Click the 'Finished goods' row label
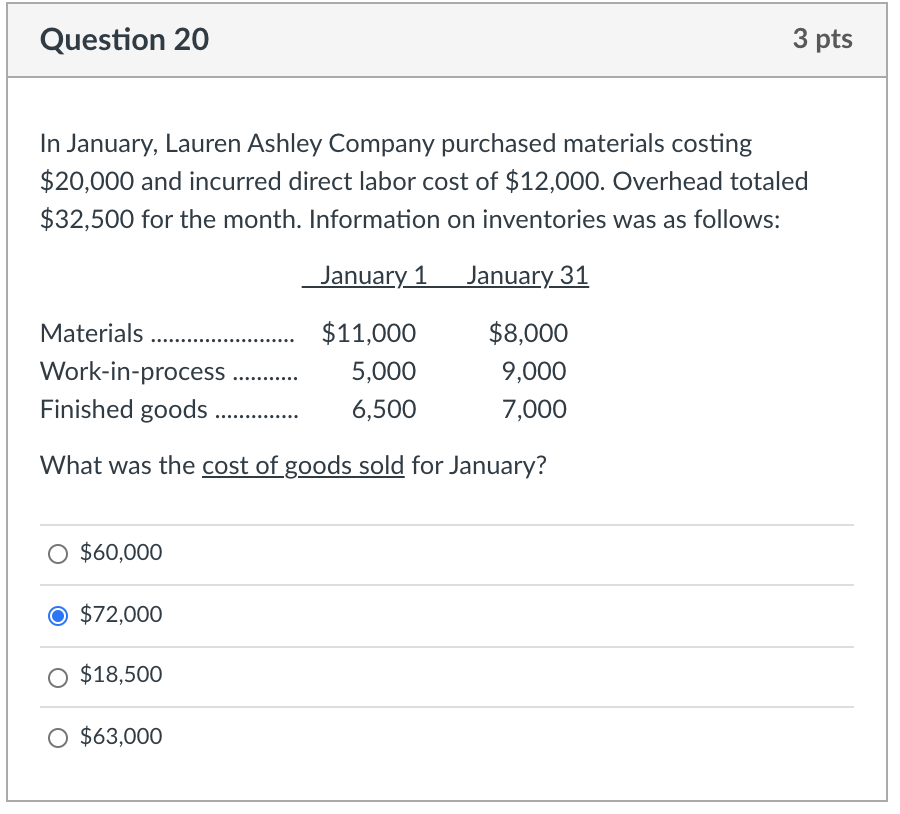This screenshot has height=814, width=900. click(124, 409)
